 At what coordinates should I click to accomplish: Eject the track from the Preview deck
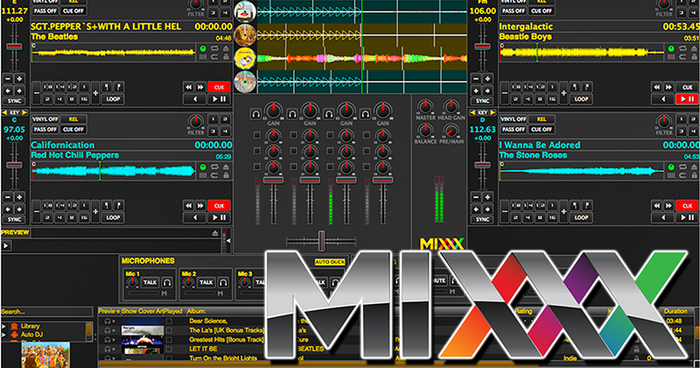click(x=215, y=233)
